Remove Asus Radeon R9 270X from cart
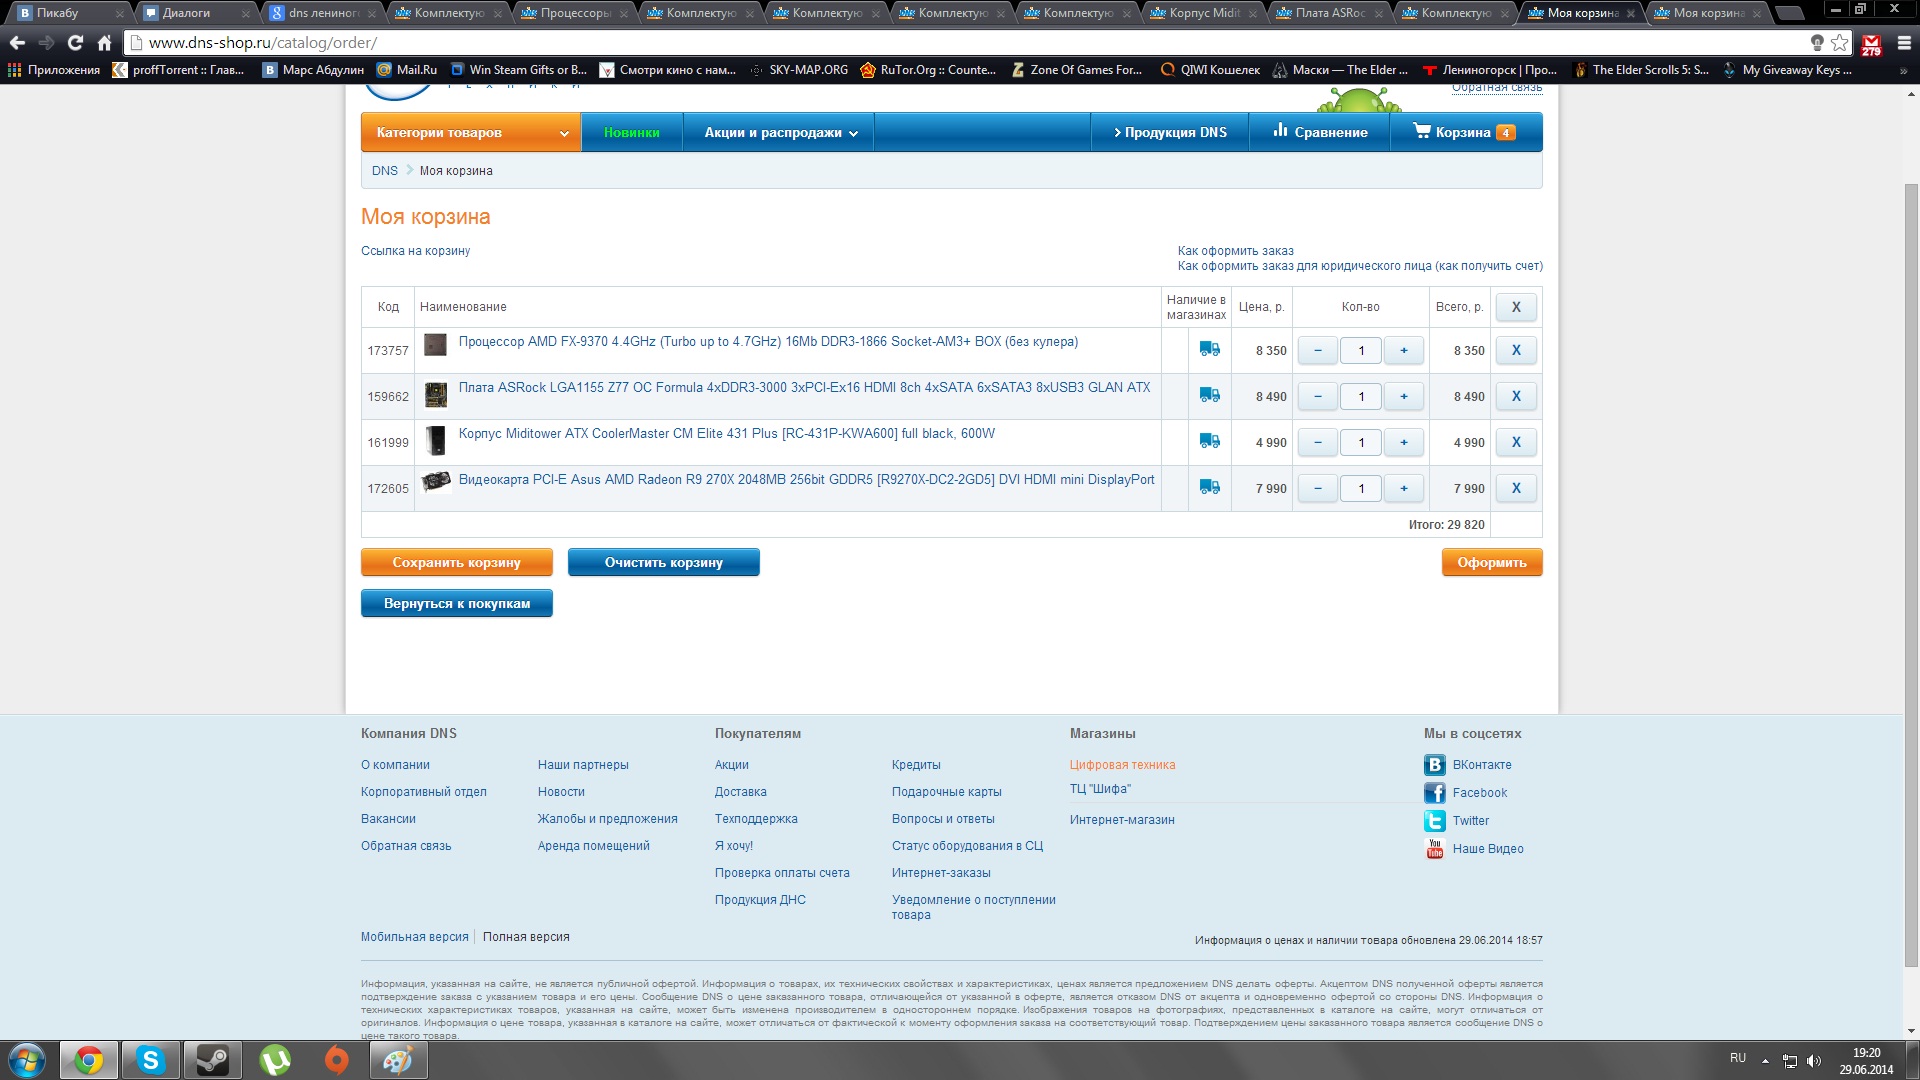 point(1516,489)
